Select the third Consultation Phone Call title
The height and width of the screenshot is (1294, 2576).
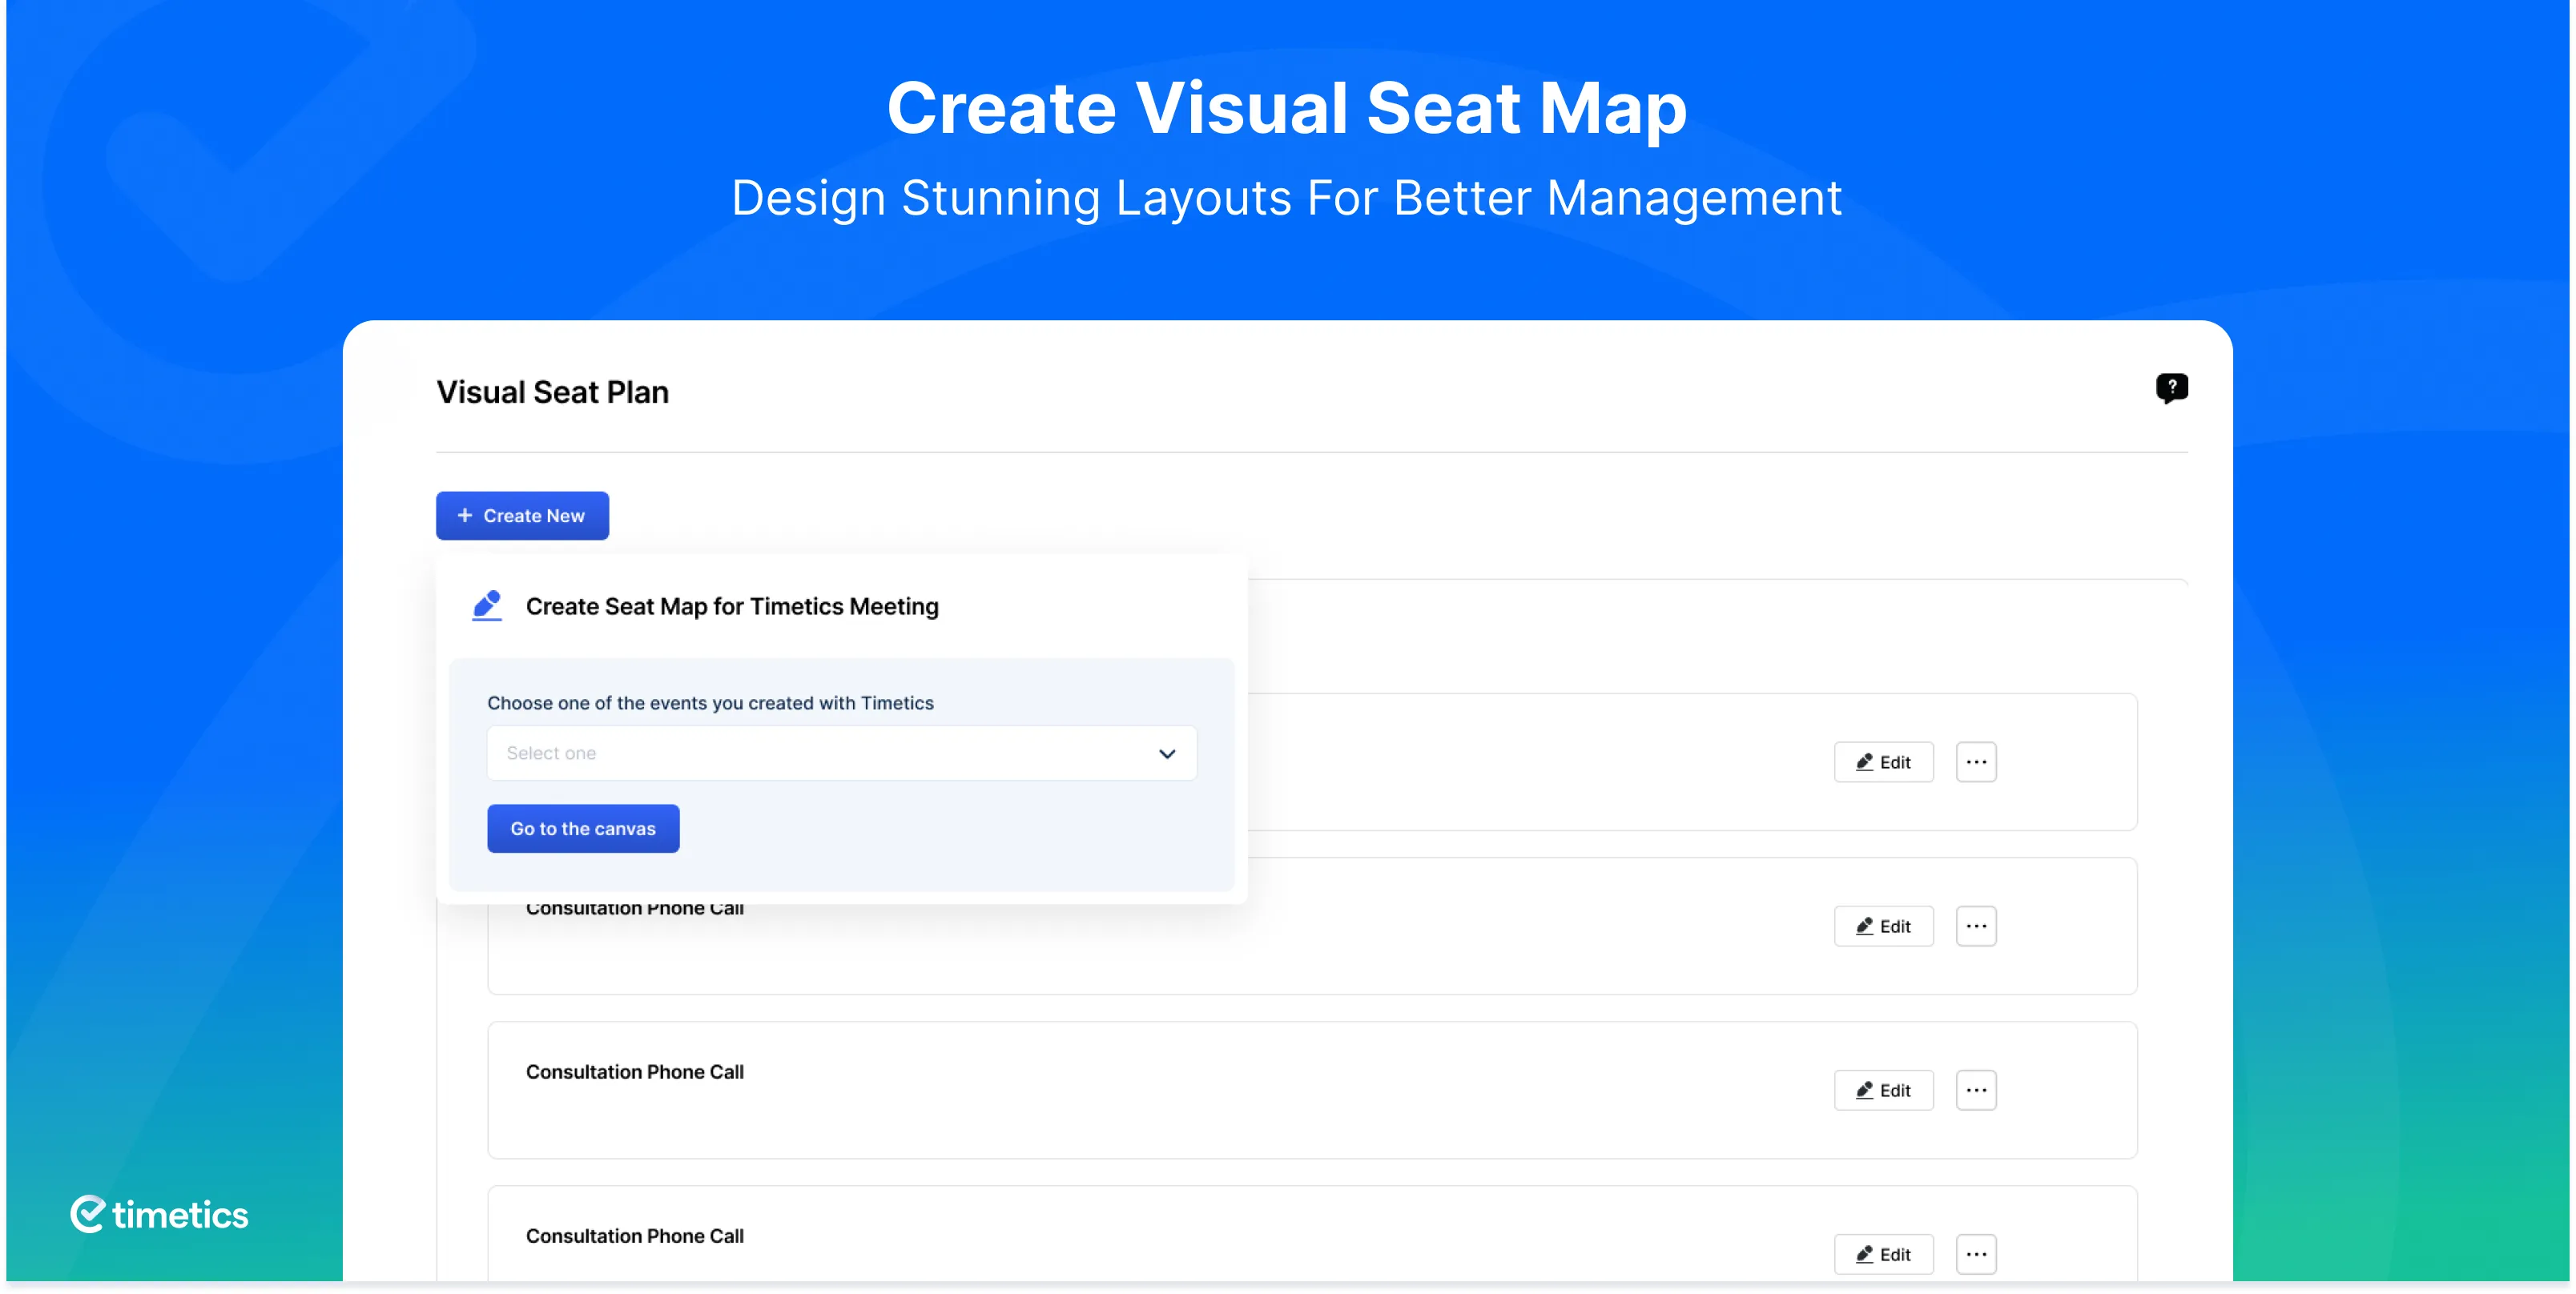pos(635,1072)
